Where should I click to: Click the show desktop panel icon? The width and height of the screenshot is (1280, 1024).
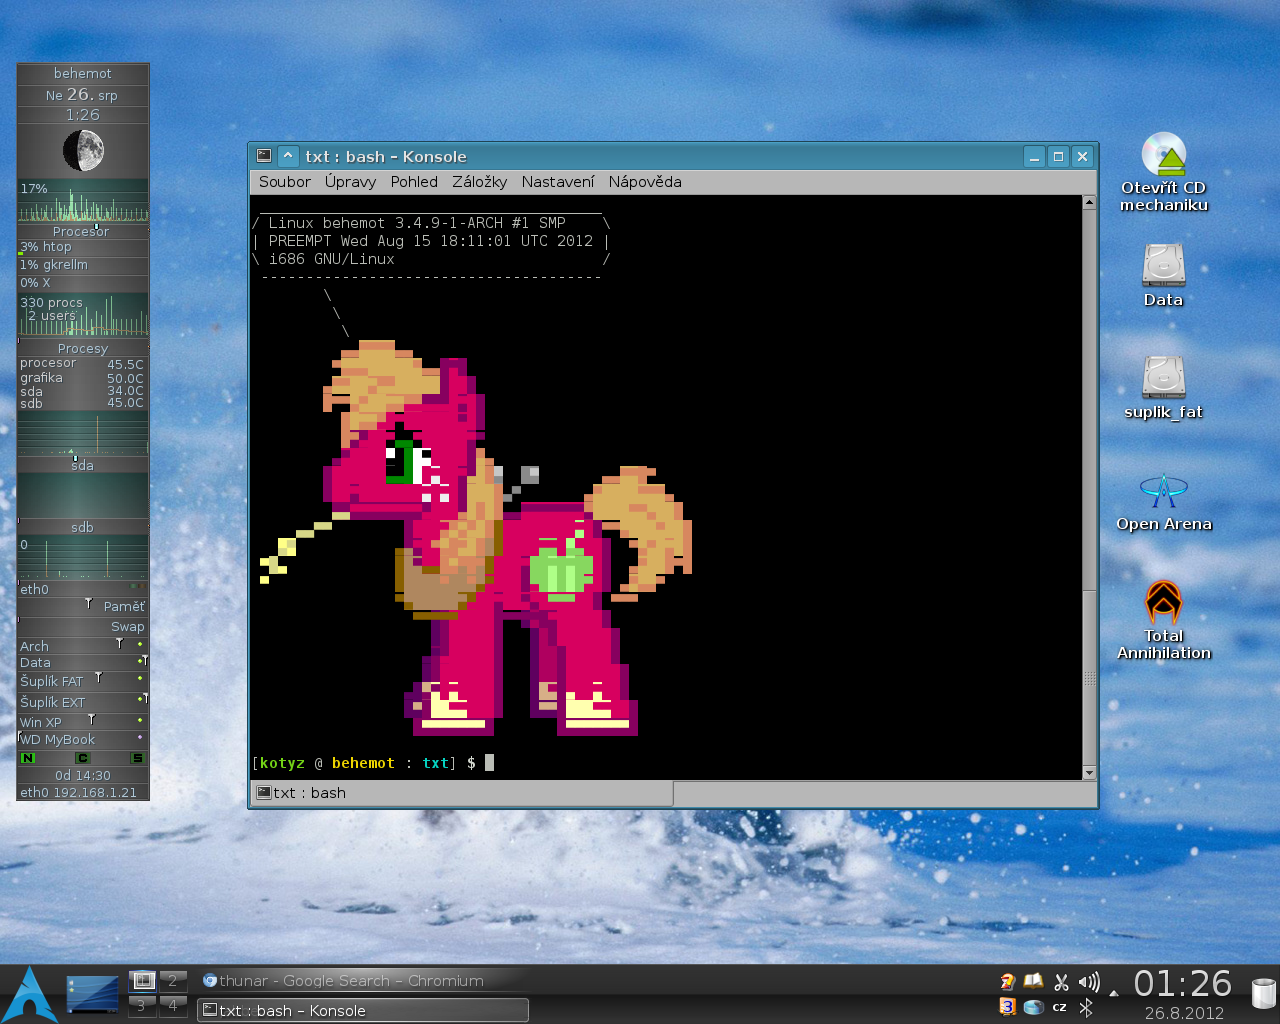tap(92, 994)
